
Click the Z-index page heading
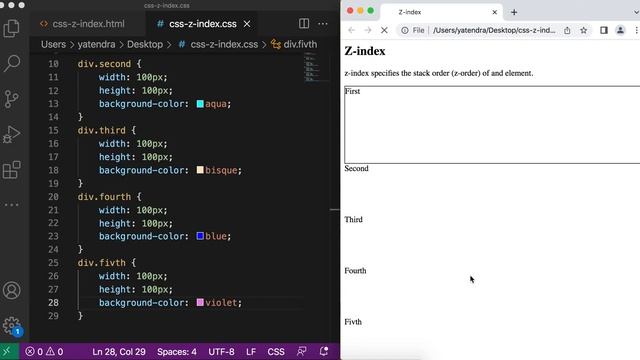point(364,51)
